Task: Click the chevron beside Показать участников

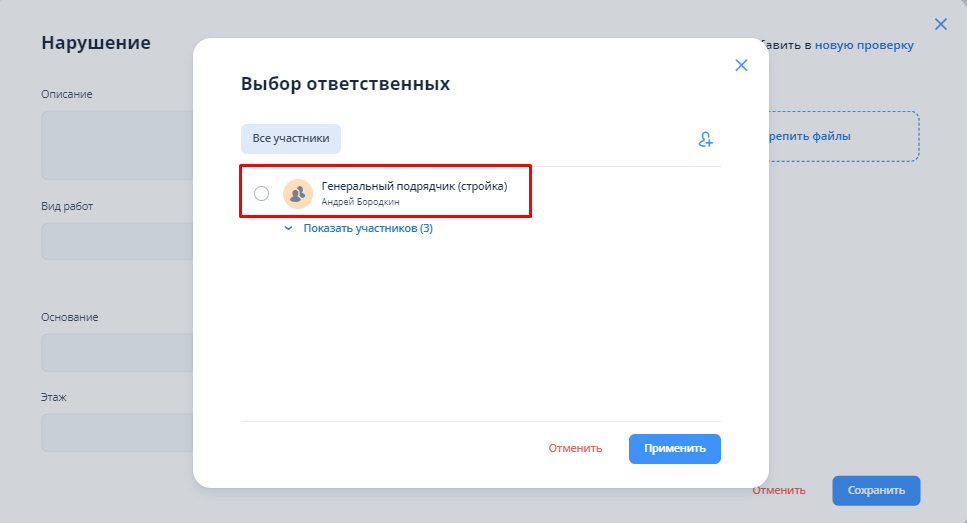Action: point(288,228)
